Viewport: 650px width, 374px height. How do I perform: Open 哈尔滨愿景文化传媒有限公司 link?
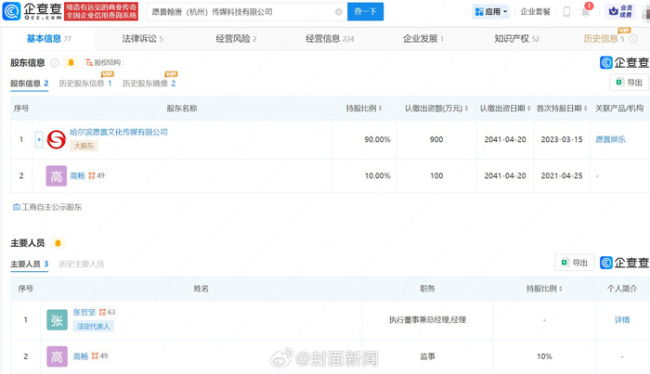(119, 132)
